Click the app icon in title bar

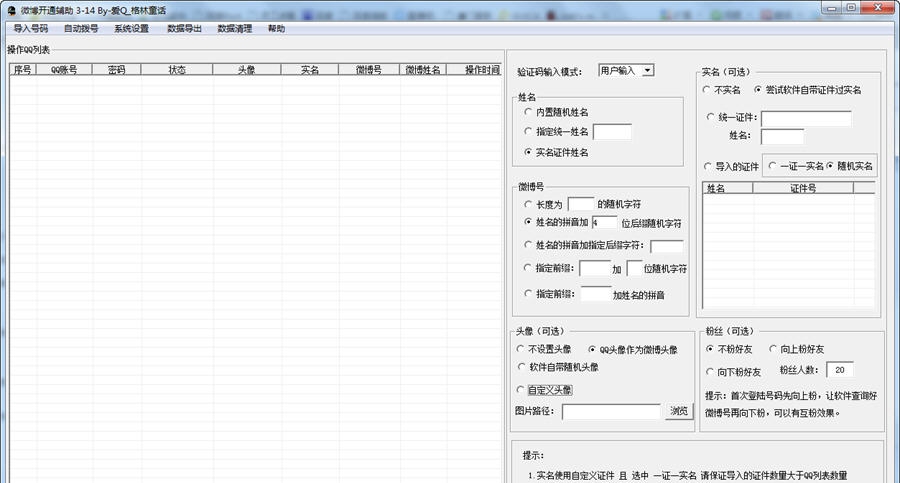coord(11,10)
